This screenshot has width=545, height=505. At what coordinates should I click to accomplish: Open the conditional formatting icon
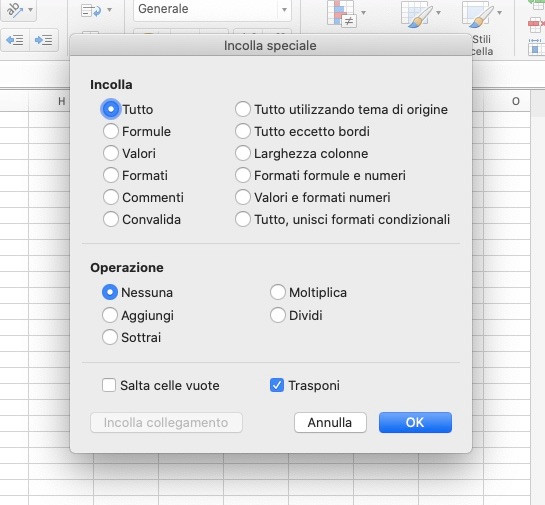341,13
